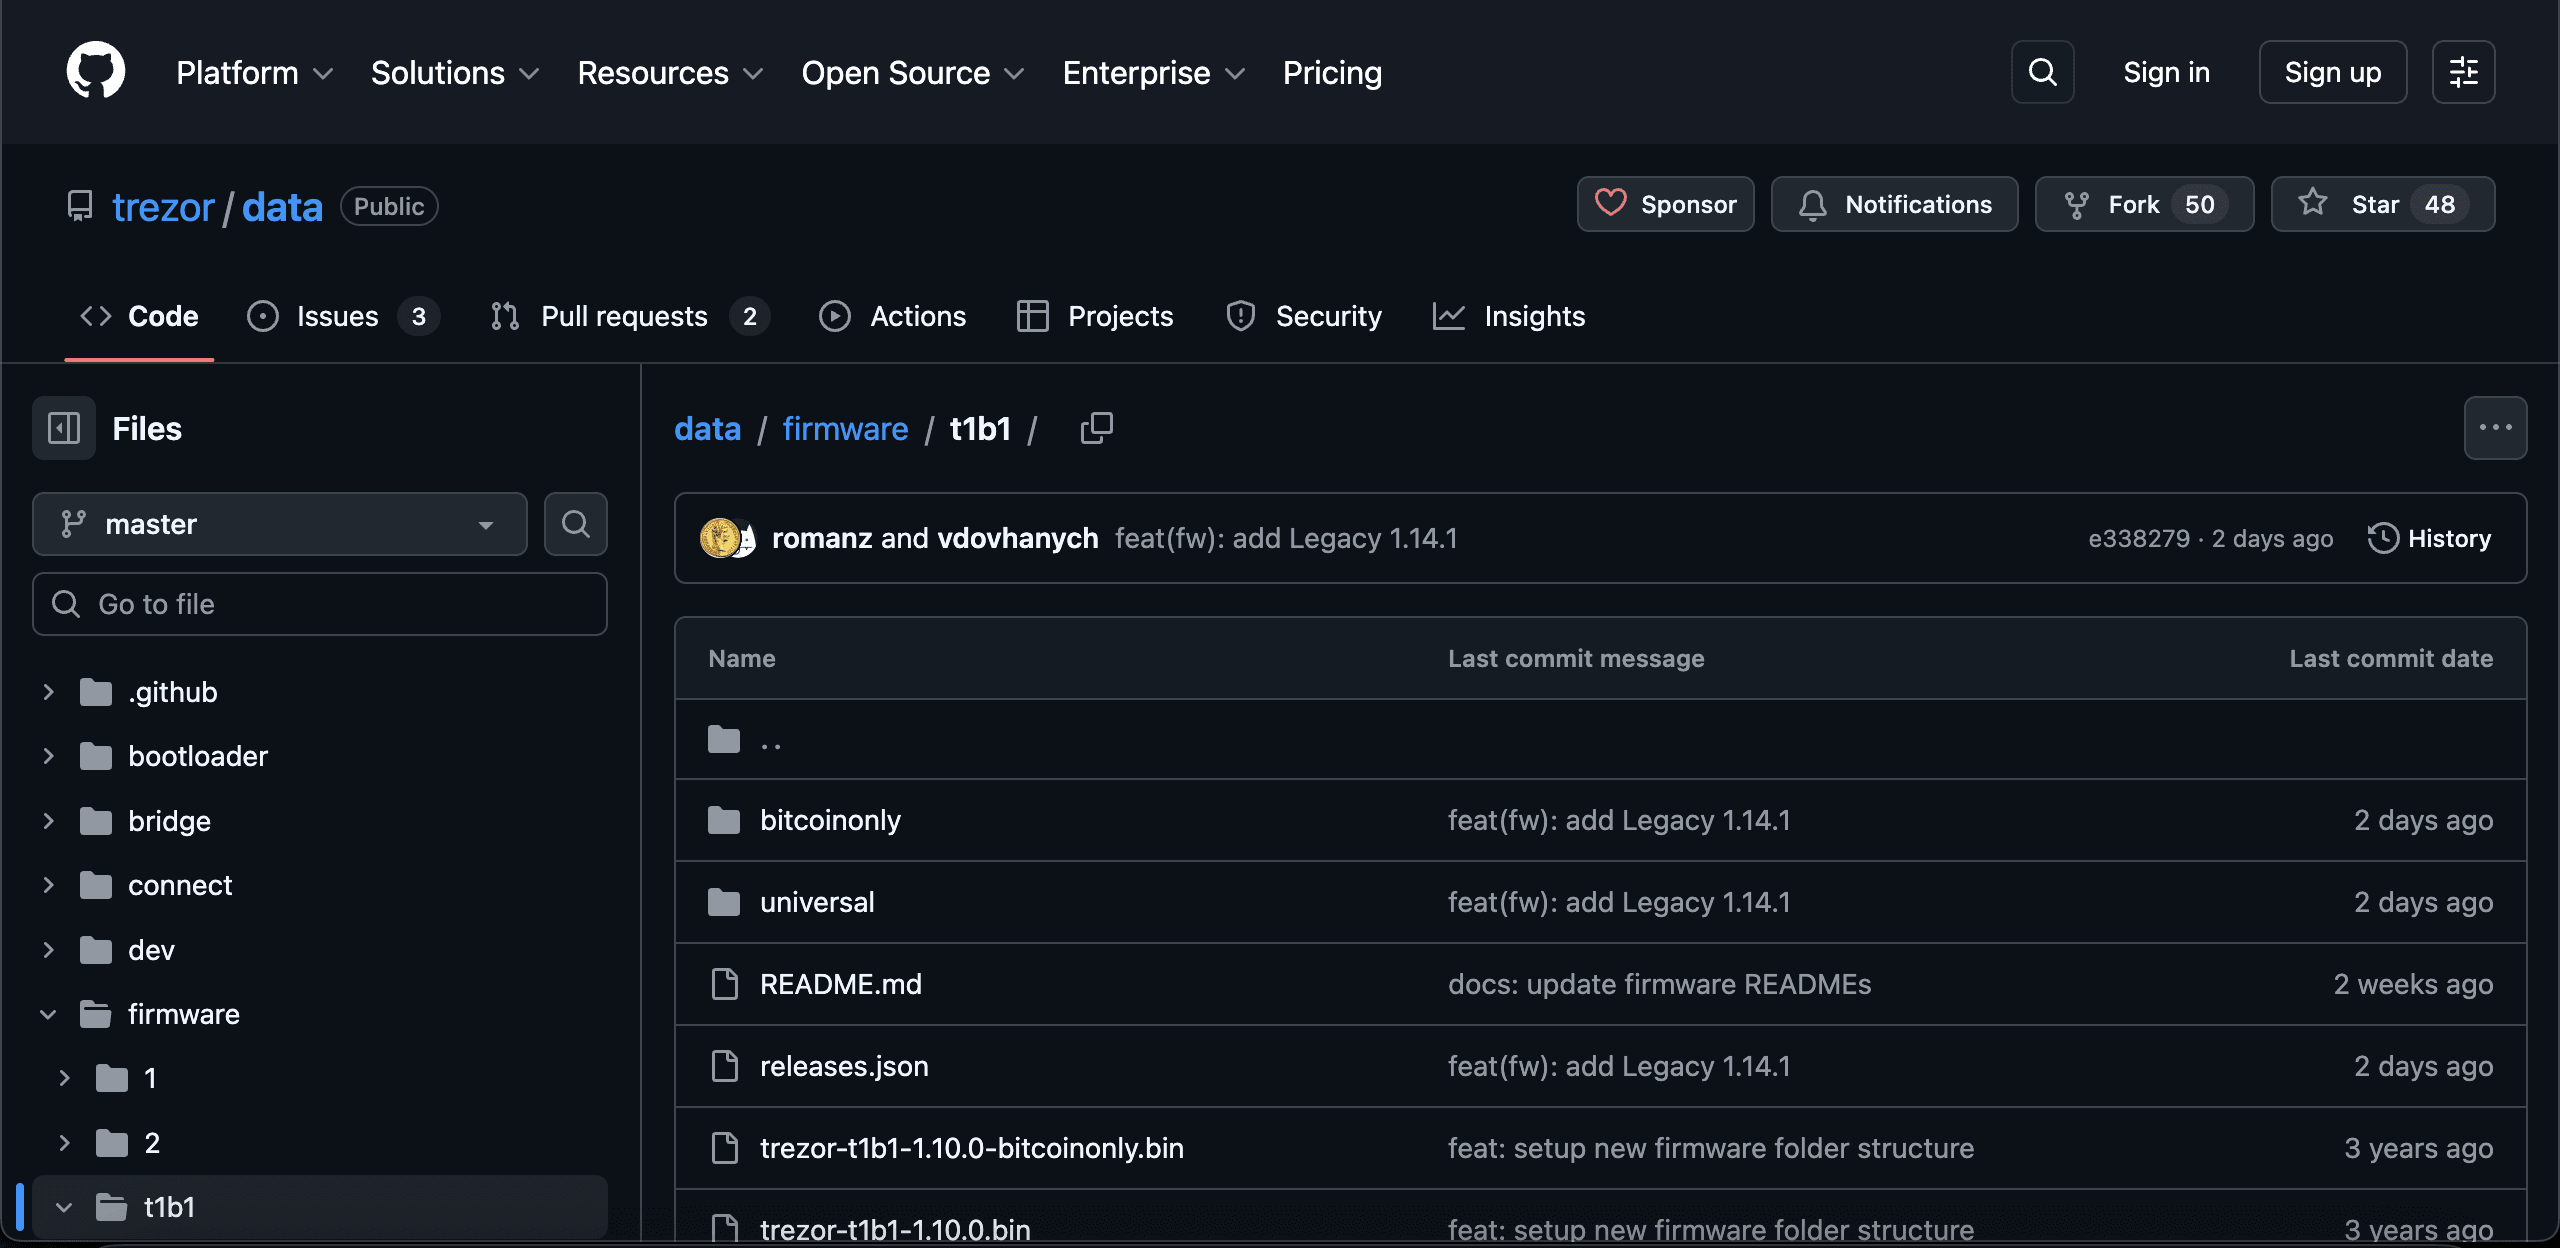Click the Notifications bell icon

(1814, 204)
